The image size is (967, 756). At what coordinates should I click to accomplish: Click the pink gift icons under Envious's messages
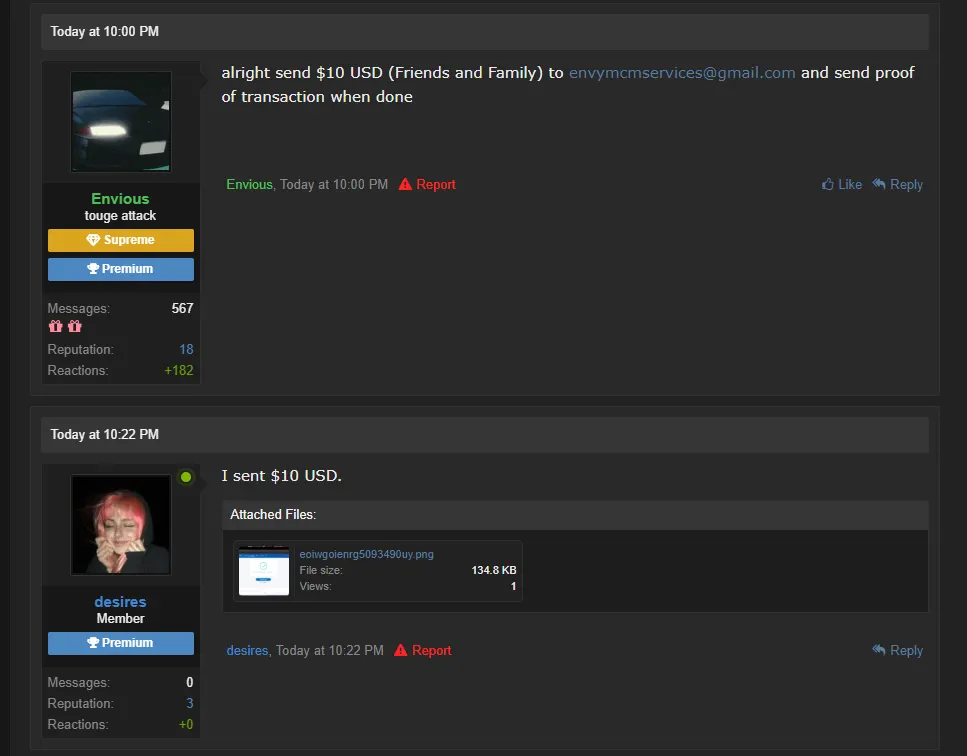pyautogui.click(x=65, y=327)
